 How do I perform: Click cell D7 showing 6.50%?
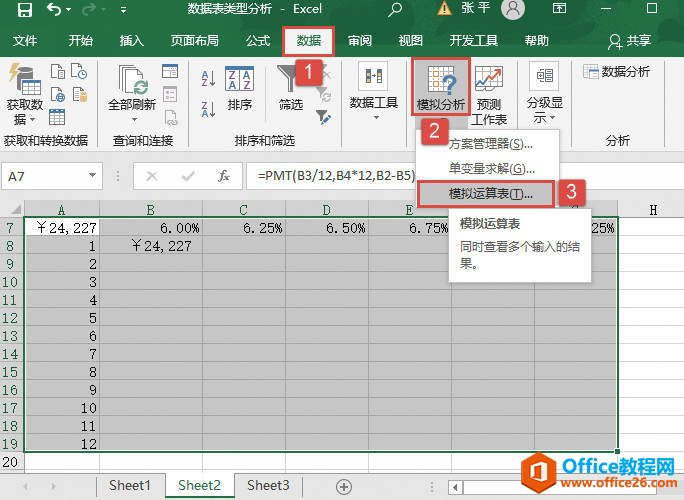point(327,227)
